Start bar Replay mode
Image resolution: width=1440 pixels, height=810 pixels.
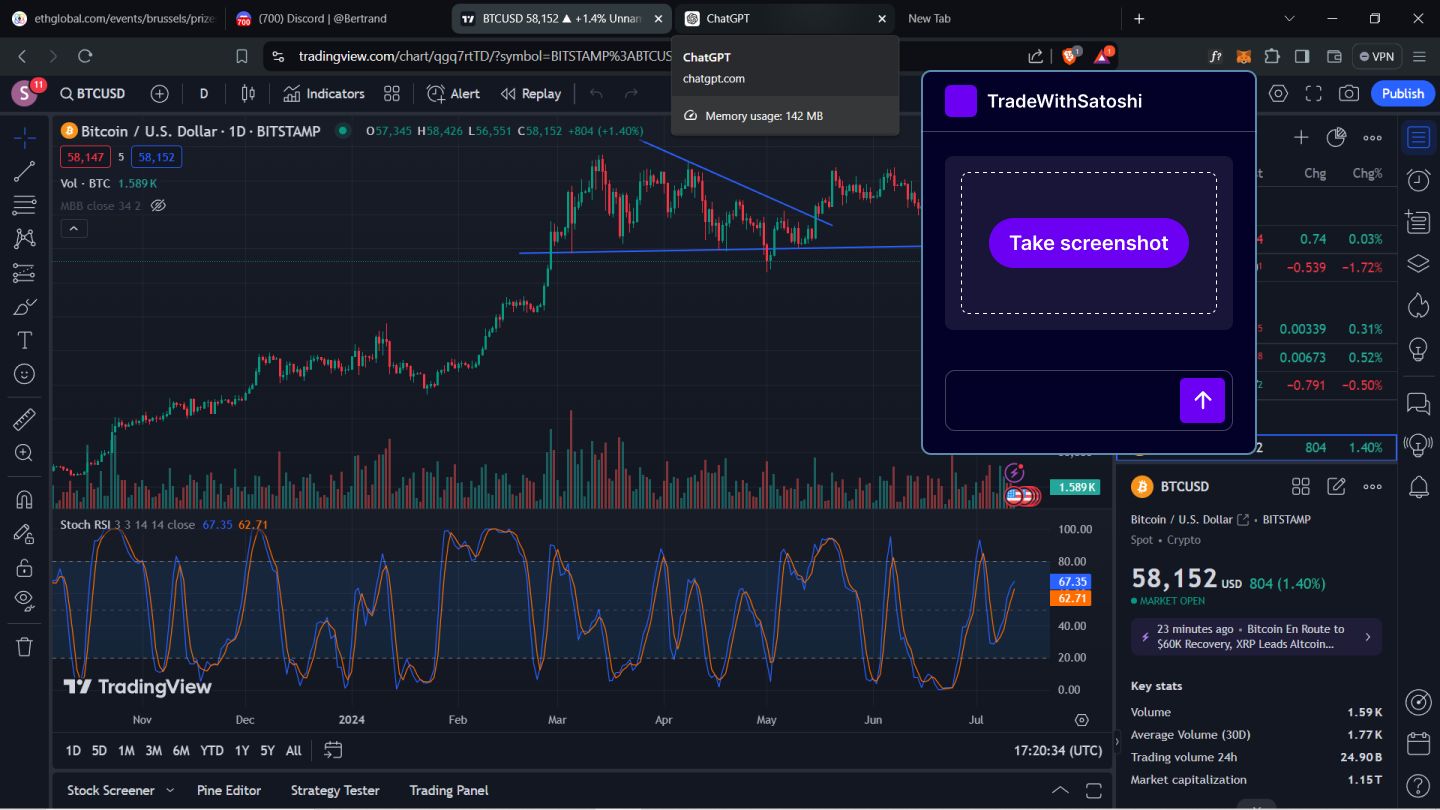coord(531,93)
